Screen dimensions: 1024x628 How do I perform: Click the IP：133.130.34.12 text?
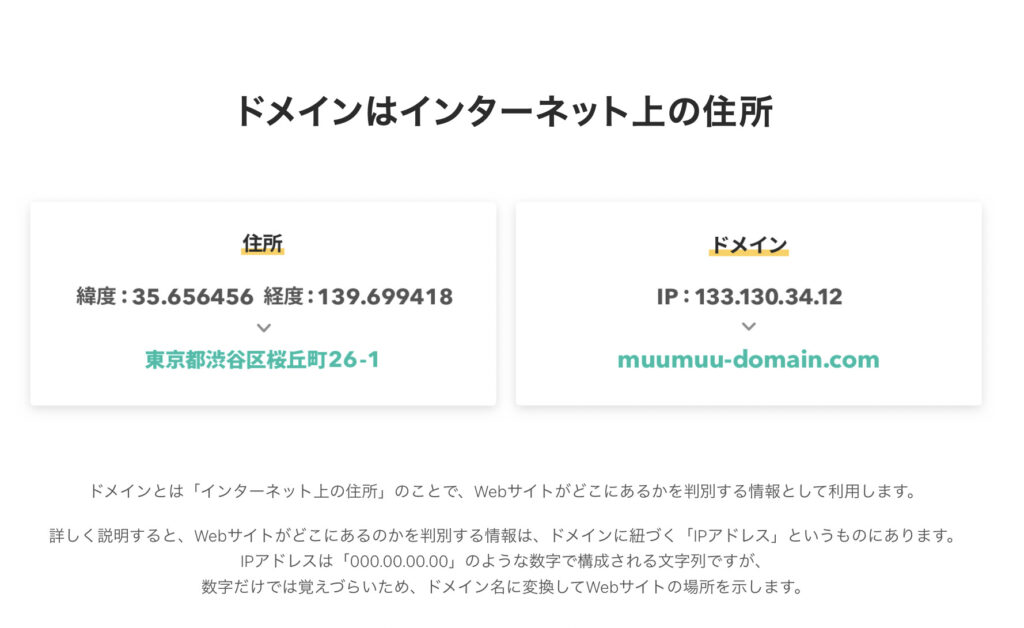tap(749, 297)
